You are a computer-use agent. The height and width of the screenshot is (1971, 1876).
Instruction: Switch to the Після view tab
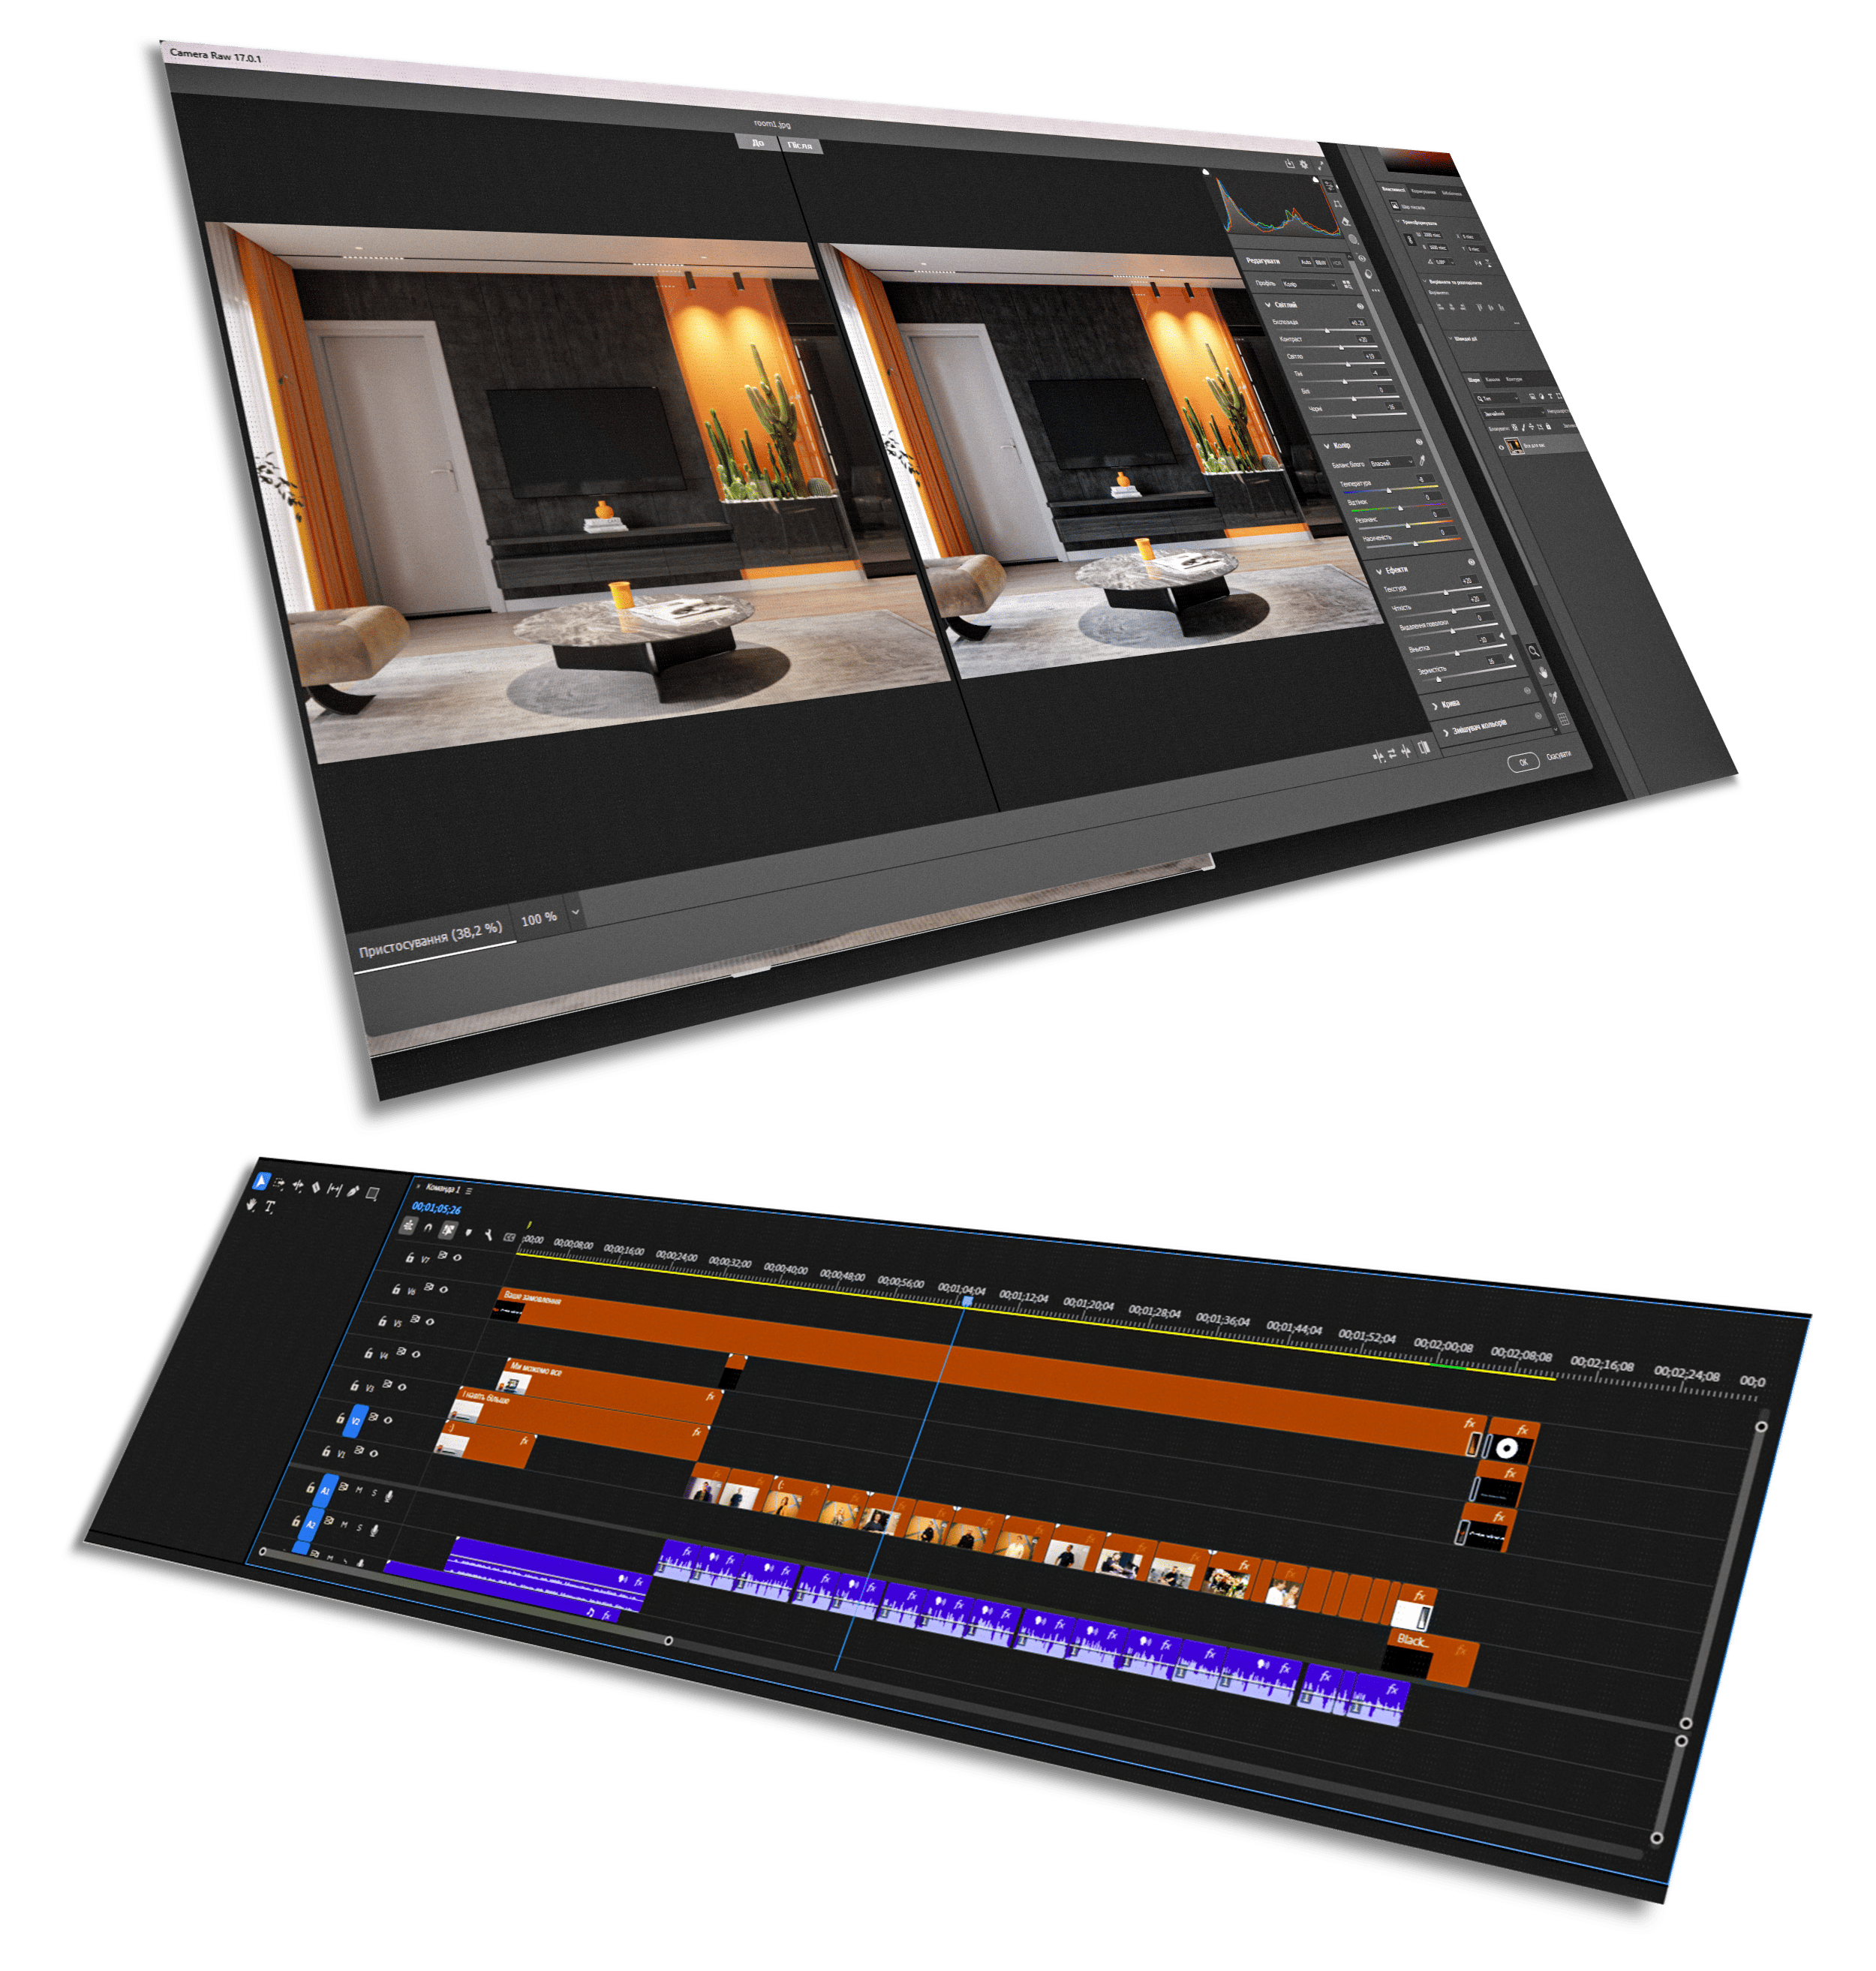799,146
